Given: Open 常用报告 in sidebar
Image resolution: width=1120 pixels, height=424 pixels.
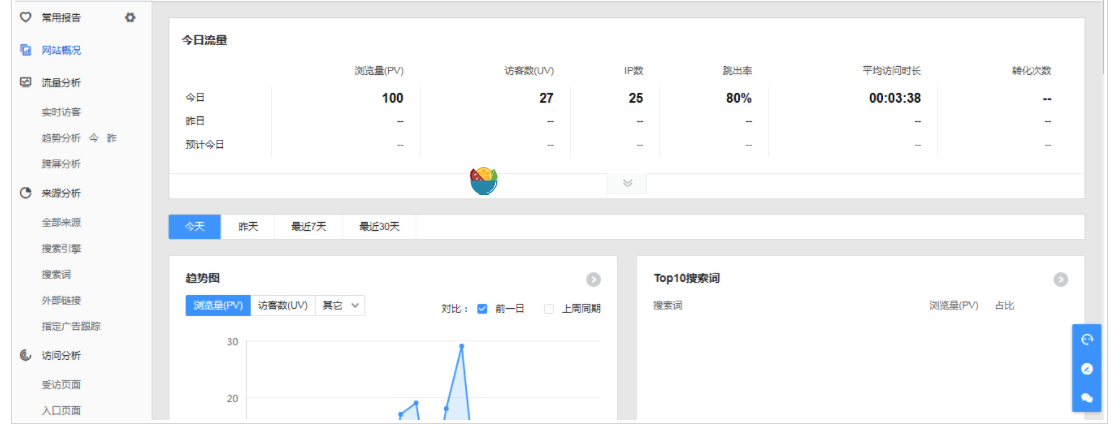Looking at the screenshot, I should (61, 17).
